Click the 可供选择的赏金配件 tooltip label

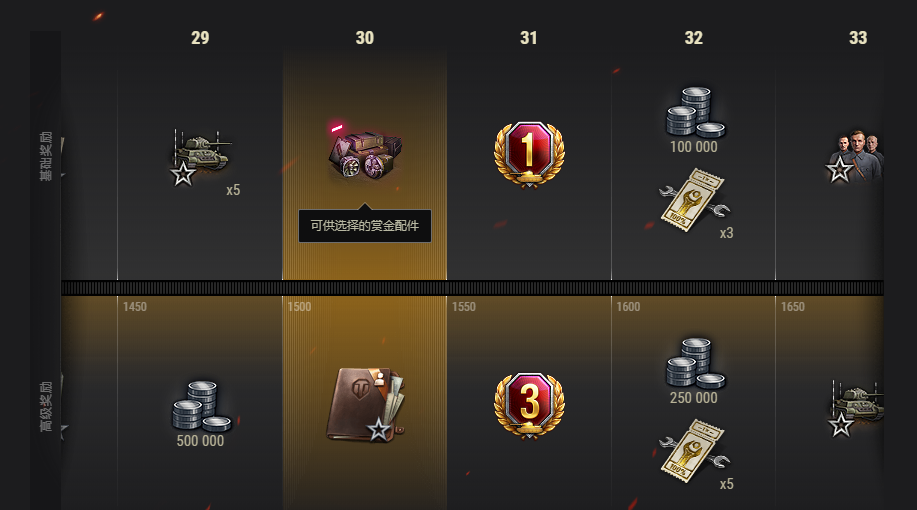coord(365,226)
